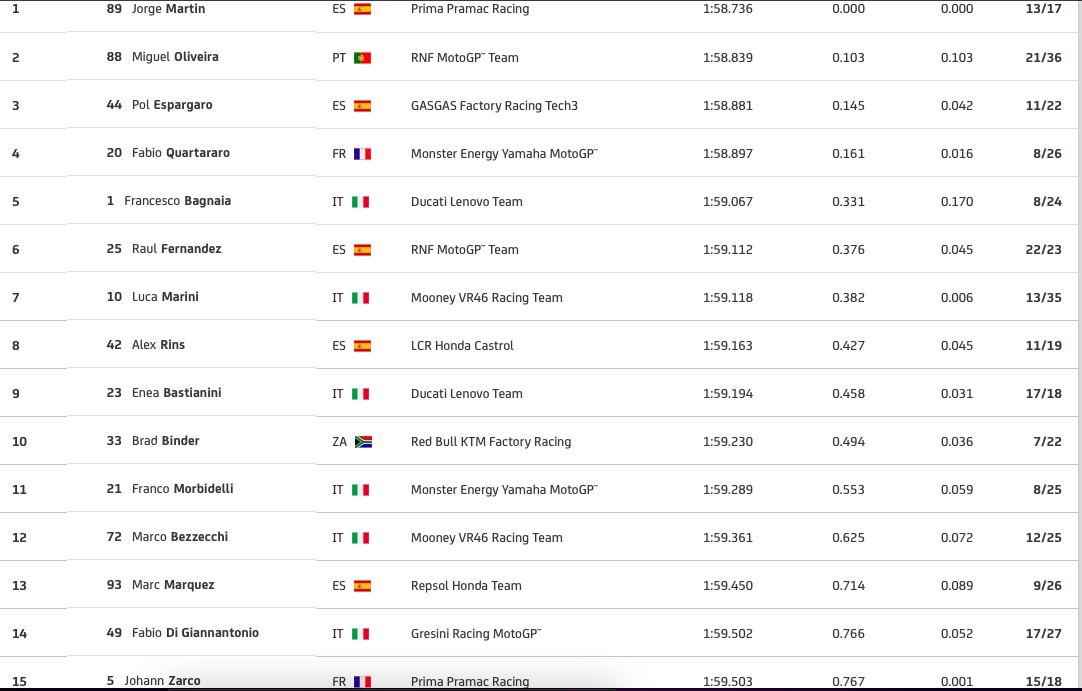
Task: Click rider name Marco Bezzecchi
Action: (180, 537)
